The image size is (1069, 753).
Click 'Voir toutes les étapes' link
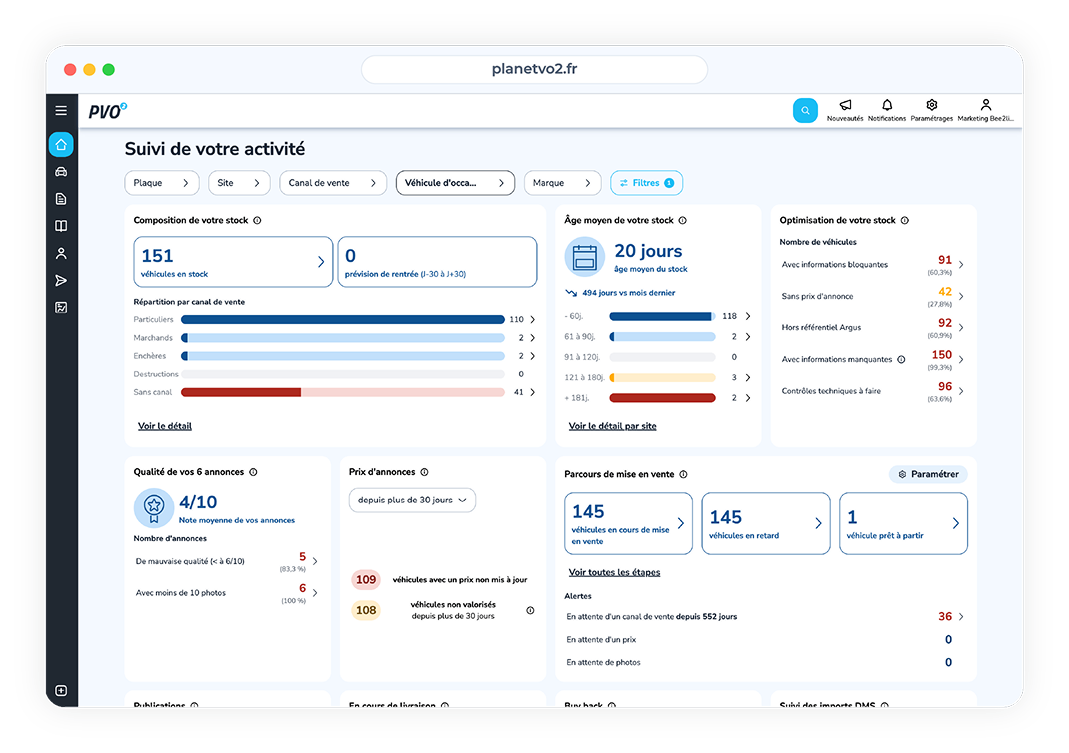pyautogui.click(x=614, y=572)
